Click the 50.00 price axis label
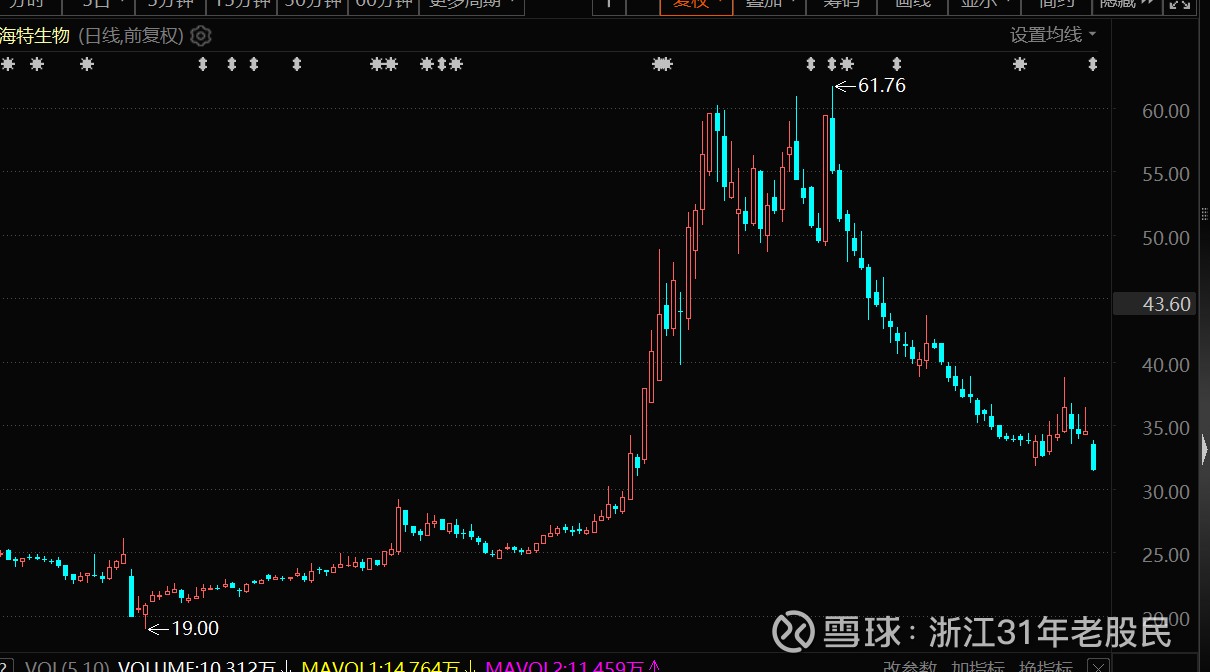This screenshot has height=672, width=1210. [x=1166, y=237]
